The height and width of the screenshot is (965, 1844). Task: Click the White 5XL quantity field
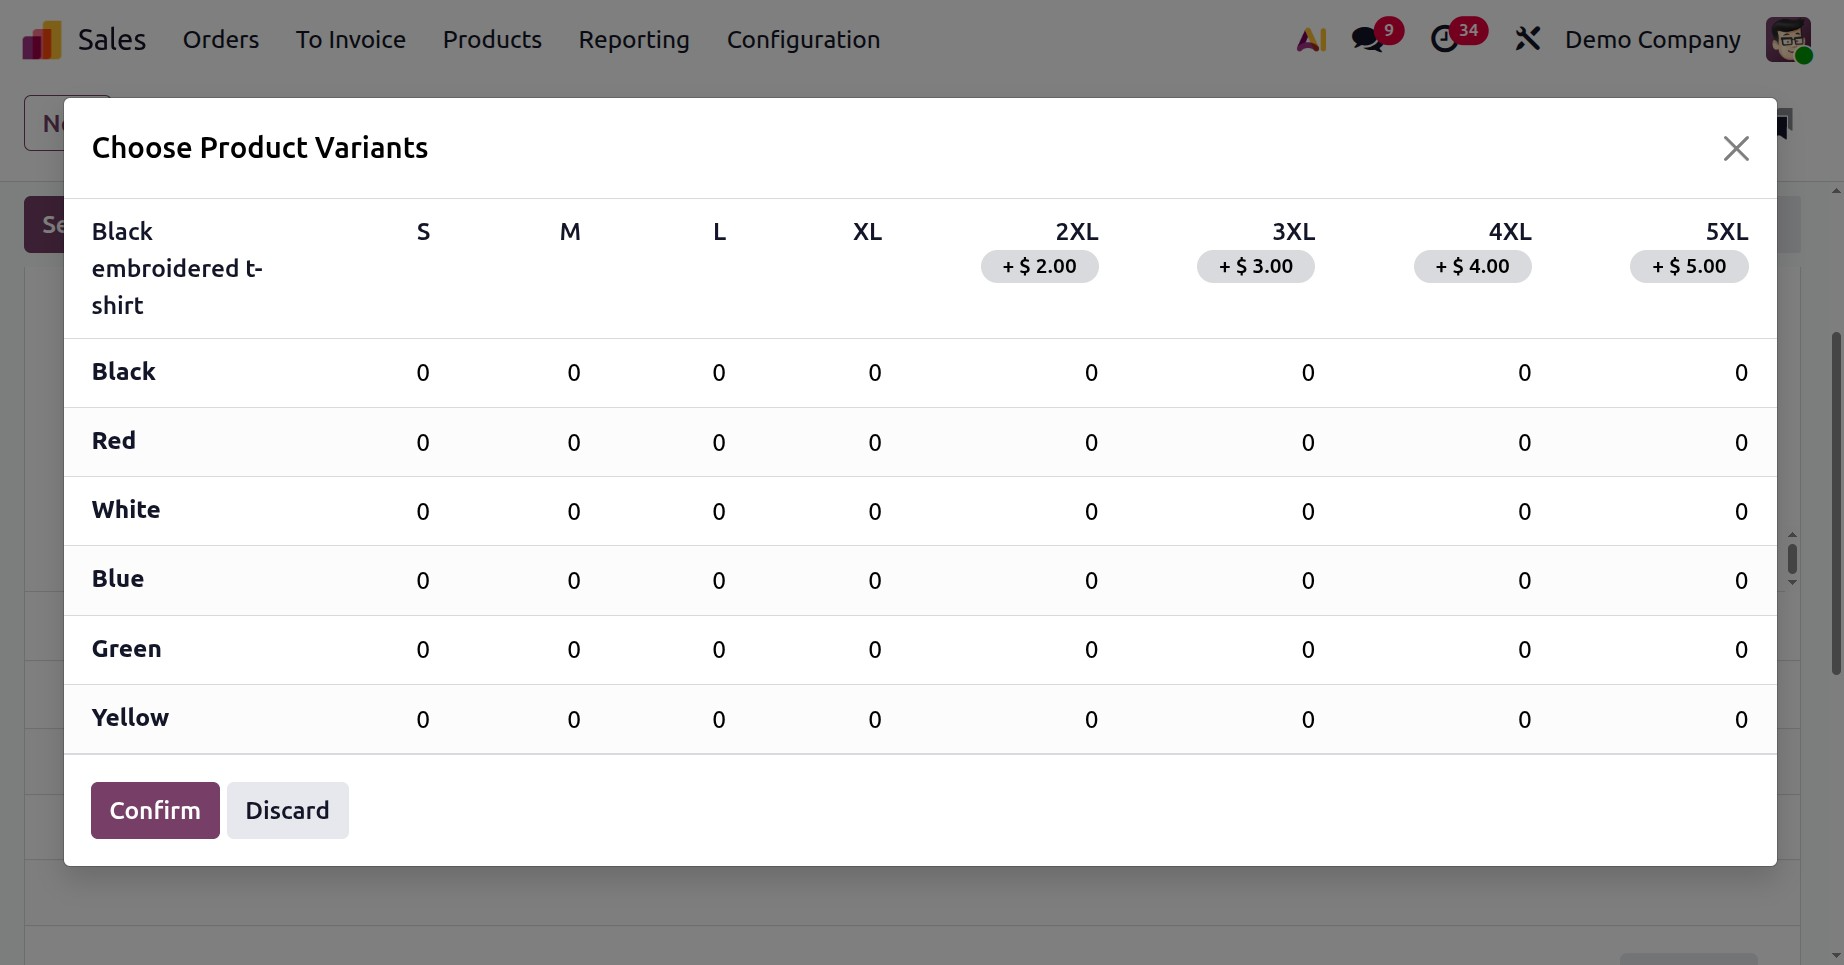pos(1741,512)
